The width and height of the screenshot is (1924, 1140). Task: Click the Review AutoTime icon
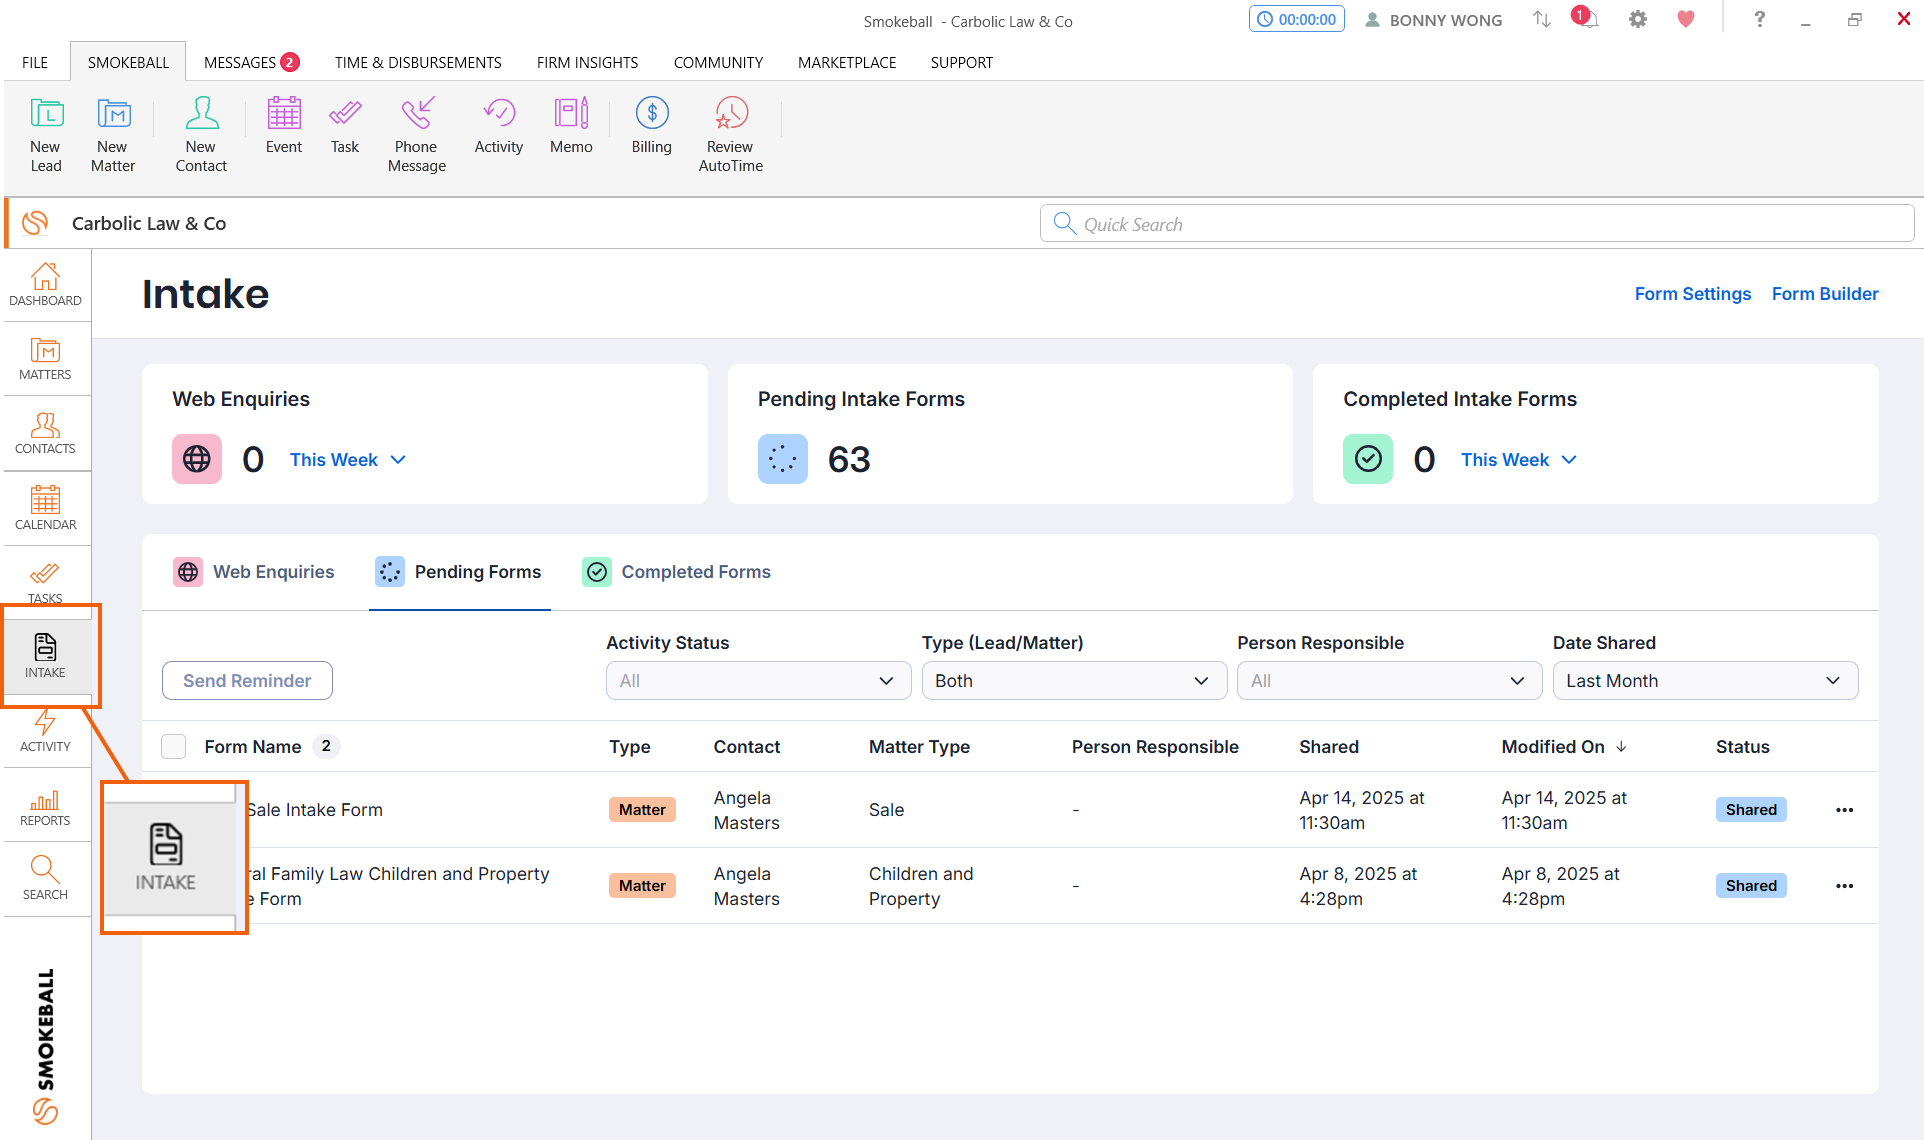(730, 135)
